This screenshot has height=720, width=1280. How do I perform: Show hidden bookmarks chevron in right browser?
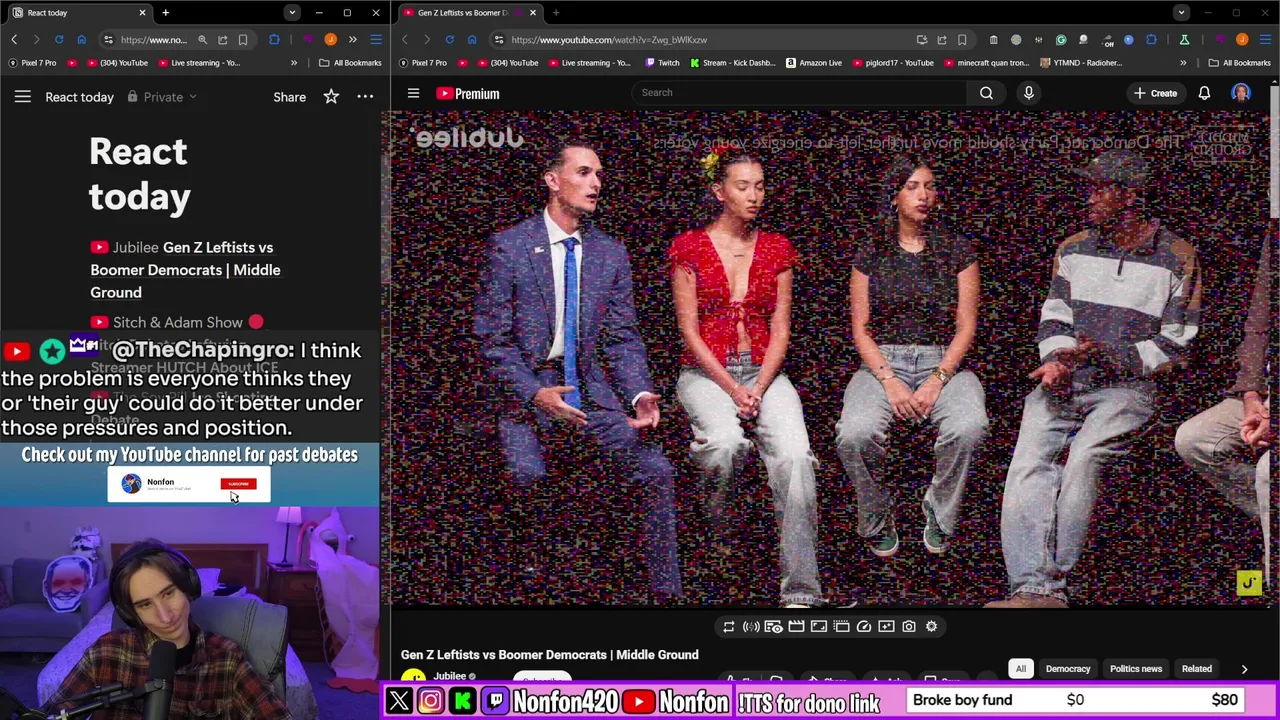pyautogui.click(x=1183, y=63)
